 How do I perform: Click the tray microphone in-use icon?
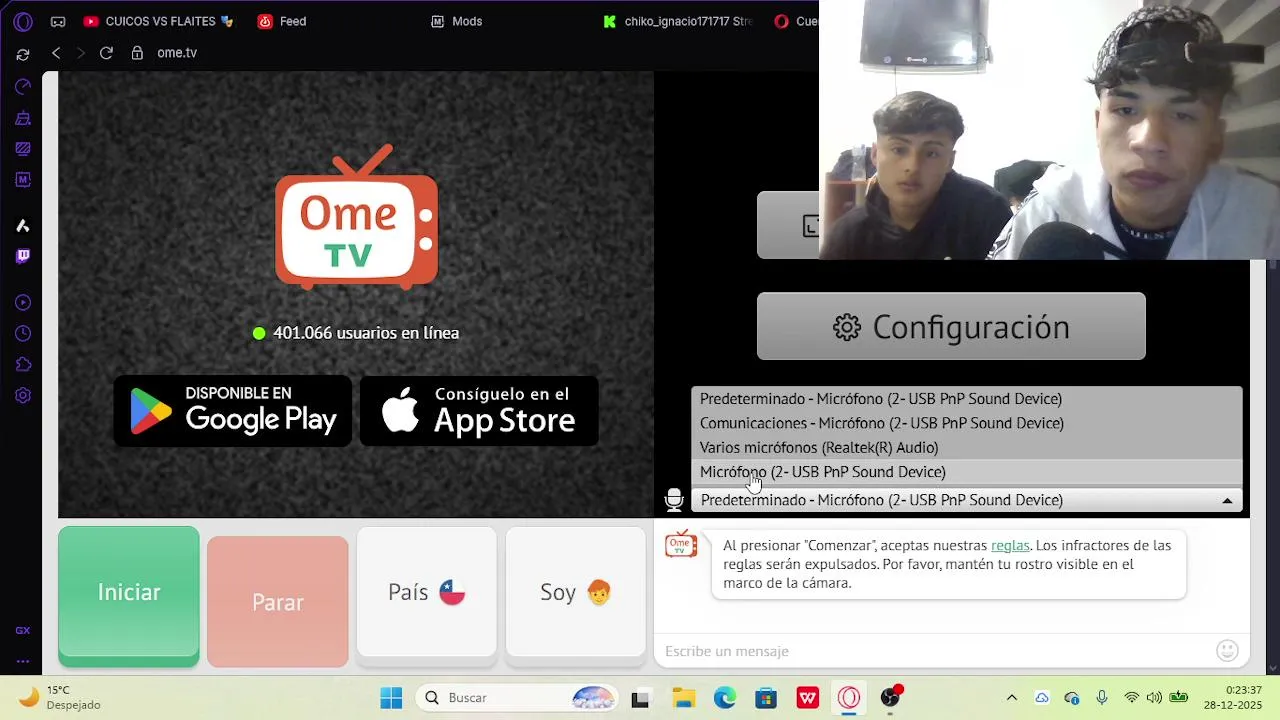coord(1102,698)
